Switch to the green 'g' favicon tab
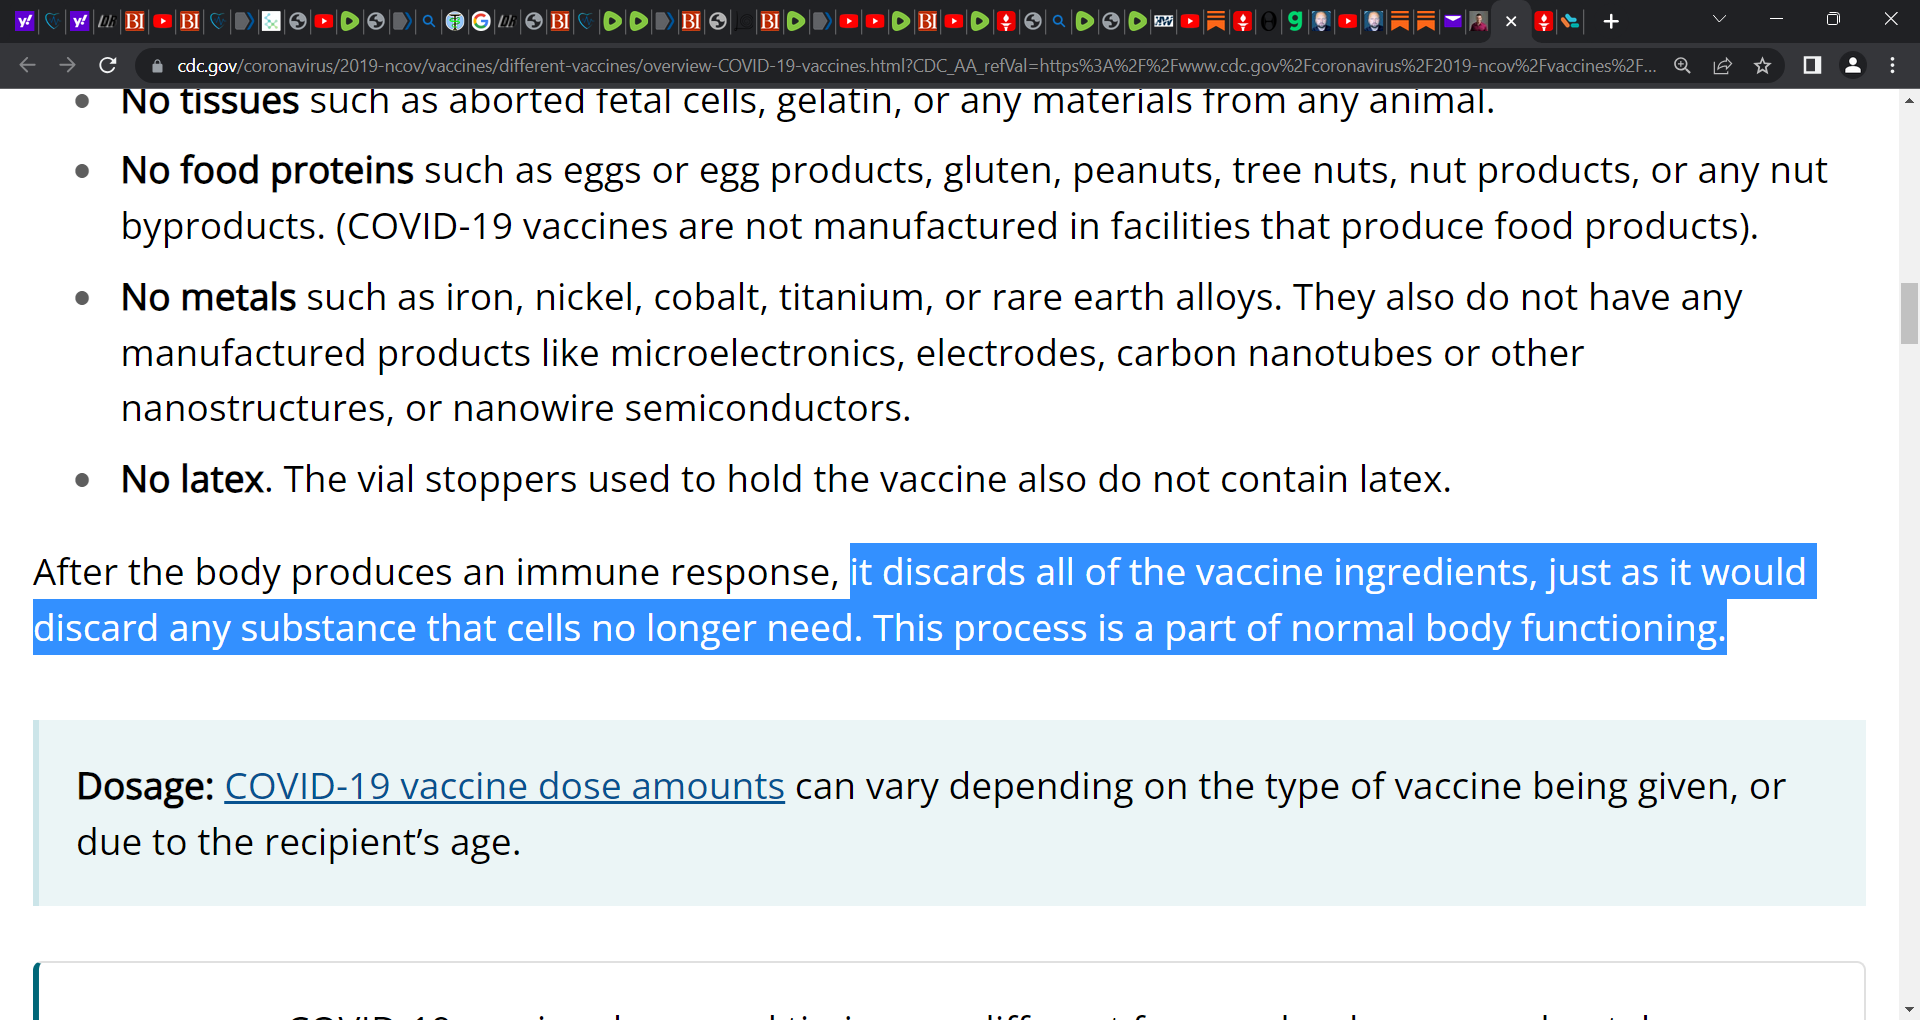 point(1295,21)
